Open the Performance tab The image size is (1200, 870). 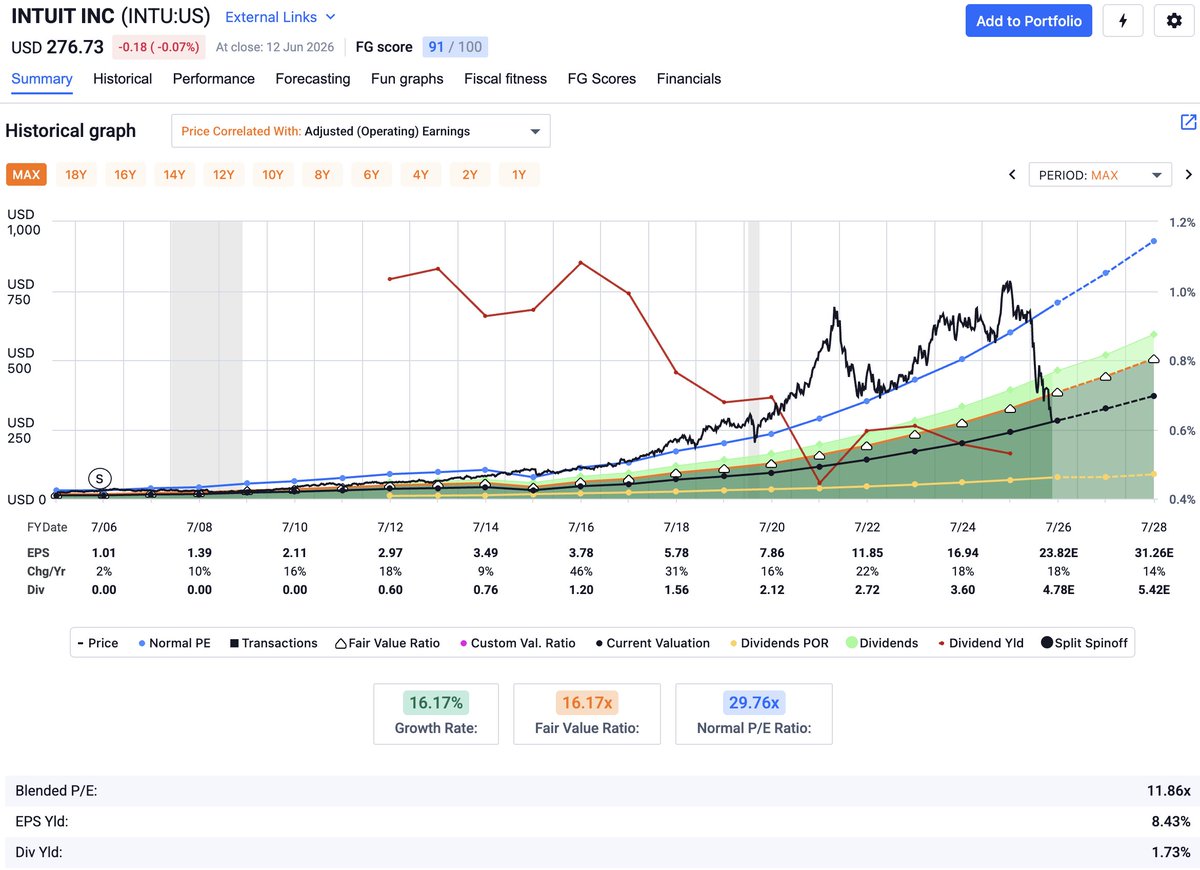coord(214,79)
